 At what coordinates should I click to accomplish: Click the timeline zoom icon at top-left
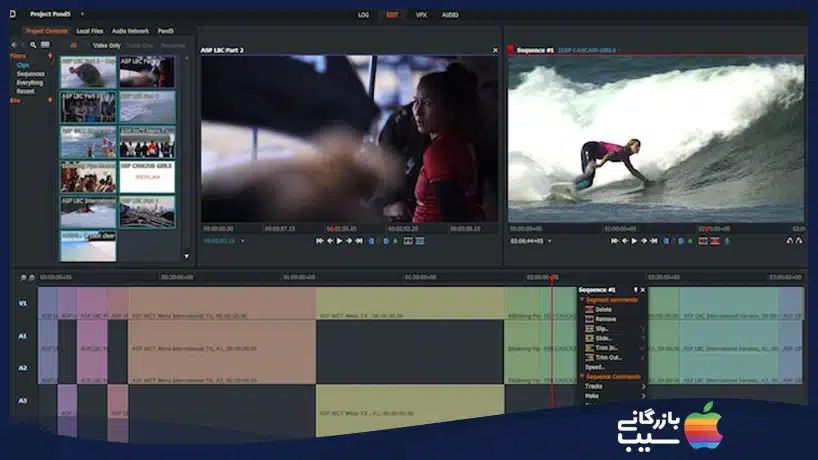point(22,277)
